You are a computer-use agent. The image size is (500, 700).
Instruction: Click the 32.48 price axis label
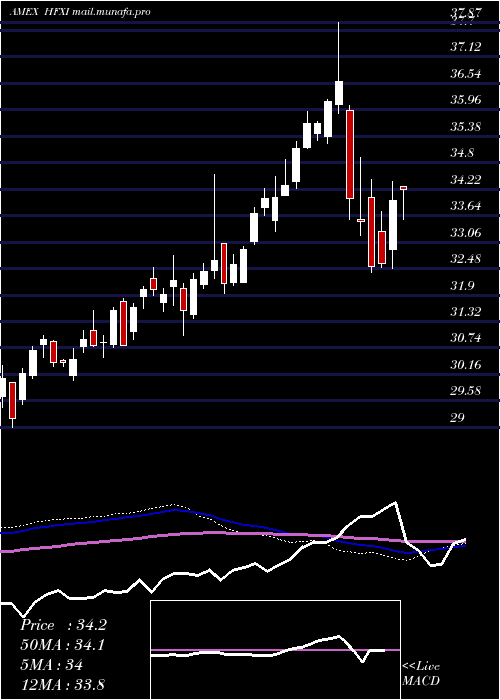[466, 259]
